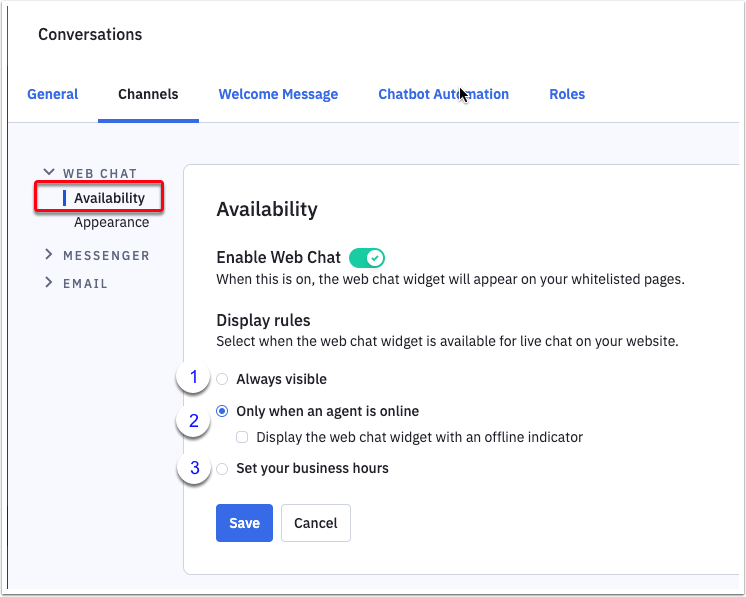Click the numbered callout marker 1

pos(194,378)
